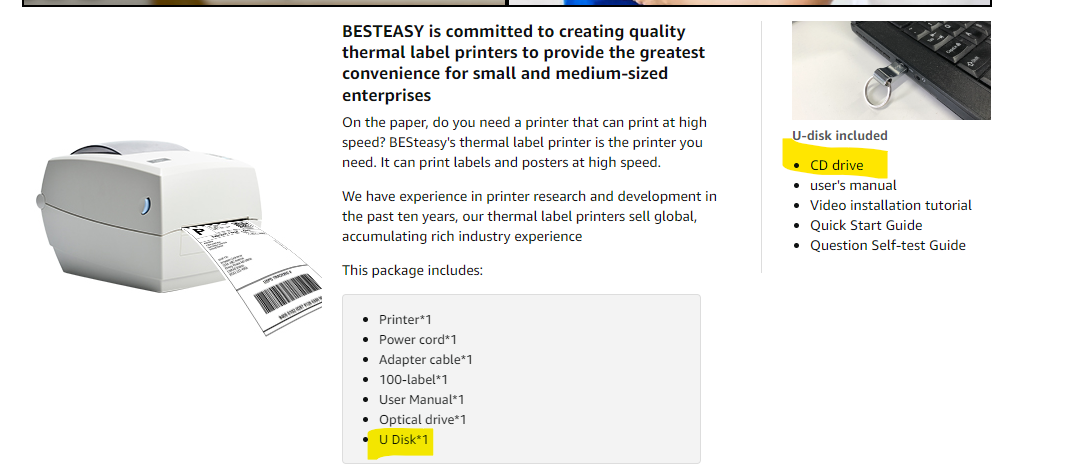This screenshot has height=472, width=1072.
Task: Click 'This package includes:' text
Action: pyautogui.click(x=412, y=270)
